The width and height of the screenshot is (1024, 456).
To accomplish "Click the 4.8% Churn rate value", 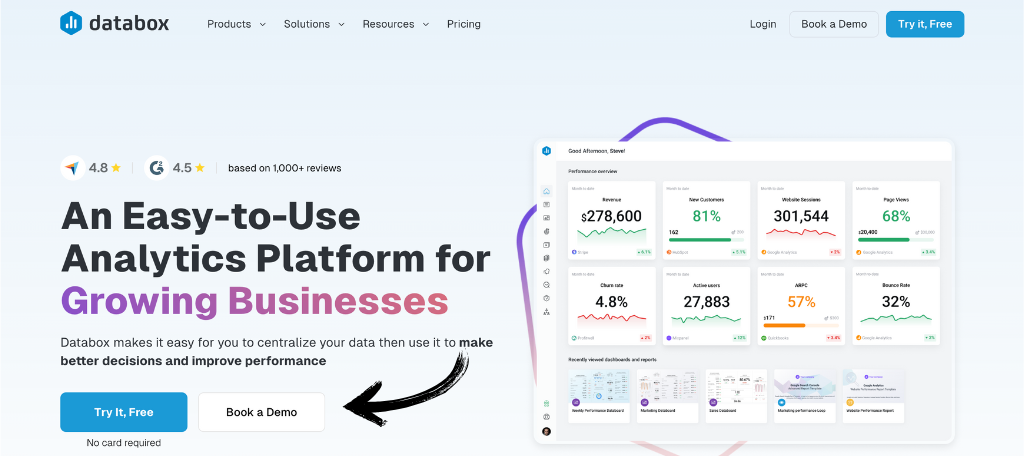I will pyautogui.click(x=611, y=302).
